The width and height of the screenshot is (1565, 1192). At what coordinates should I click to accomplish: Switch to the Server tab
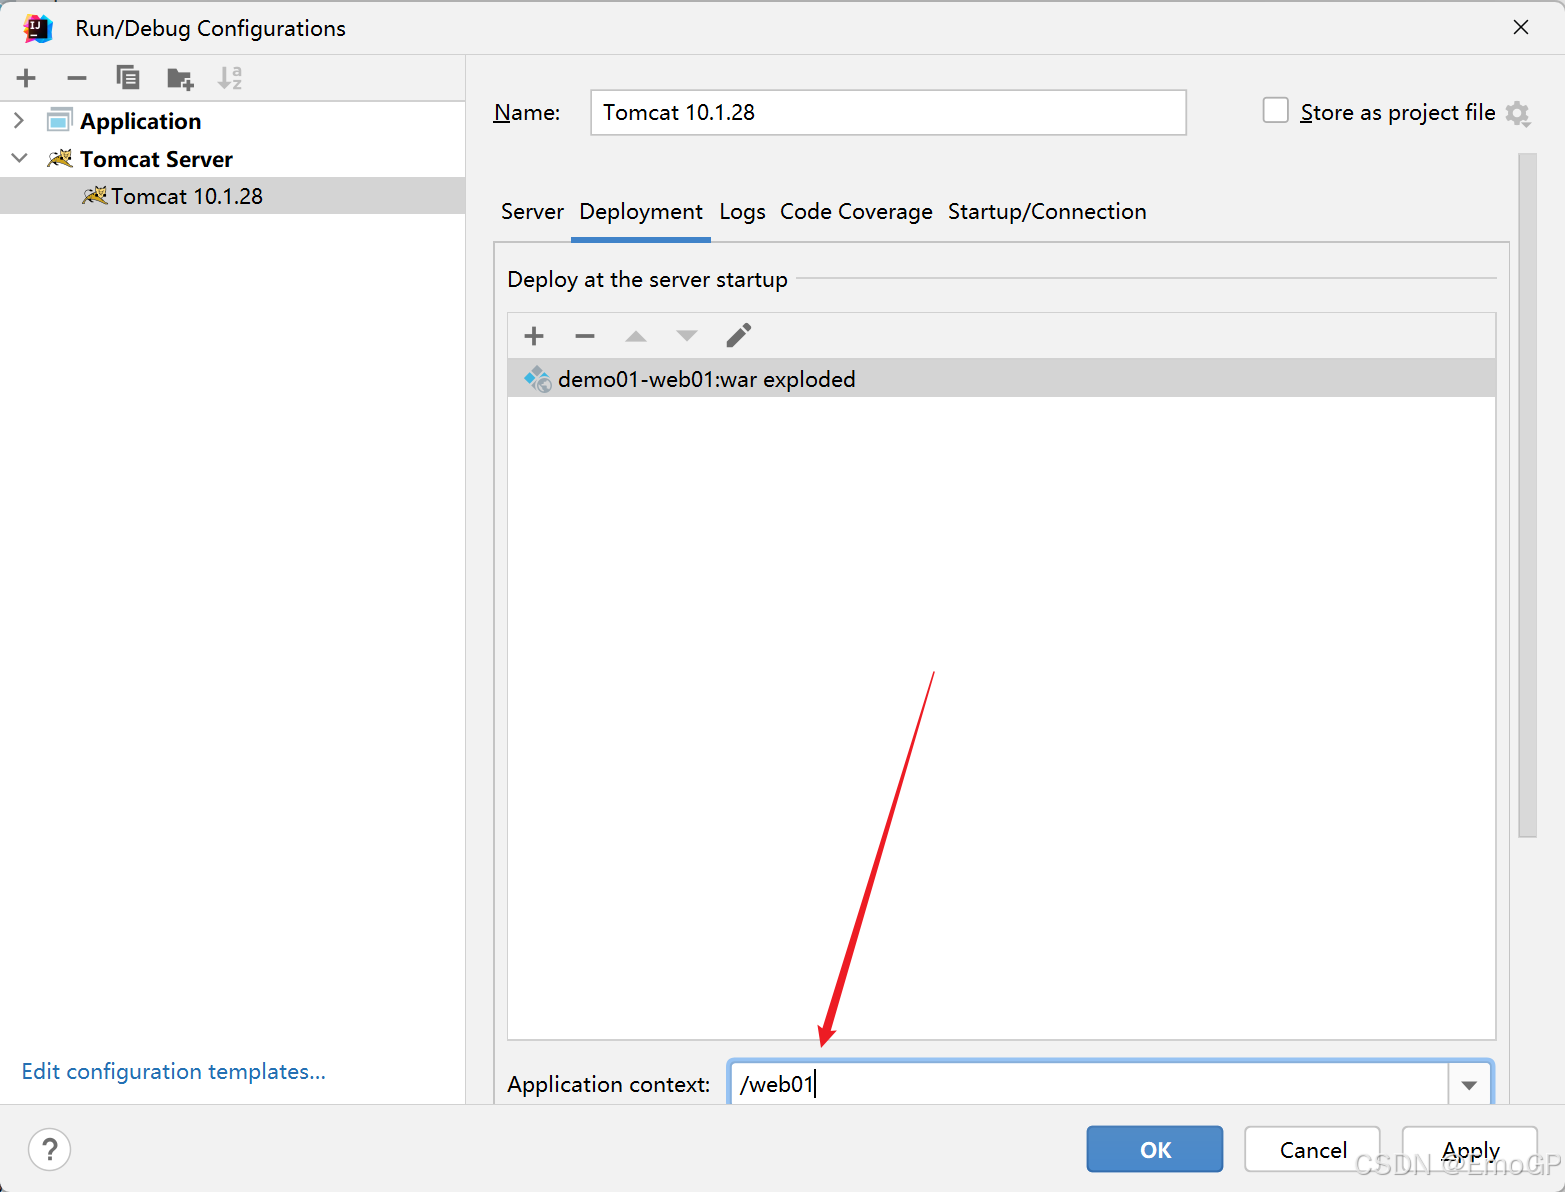pos(532,212)
